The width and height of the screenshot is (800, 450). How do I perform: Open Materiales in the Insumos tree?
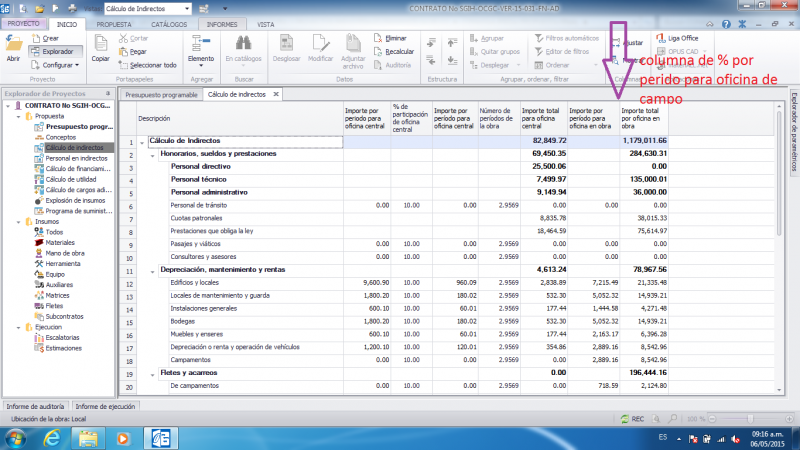tap(59, 242)
